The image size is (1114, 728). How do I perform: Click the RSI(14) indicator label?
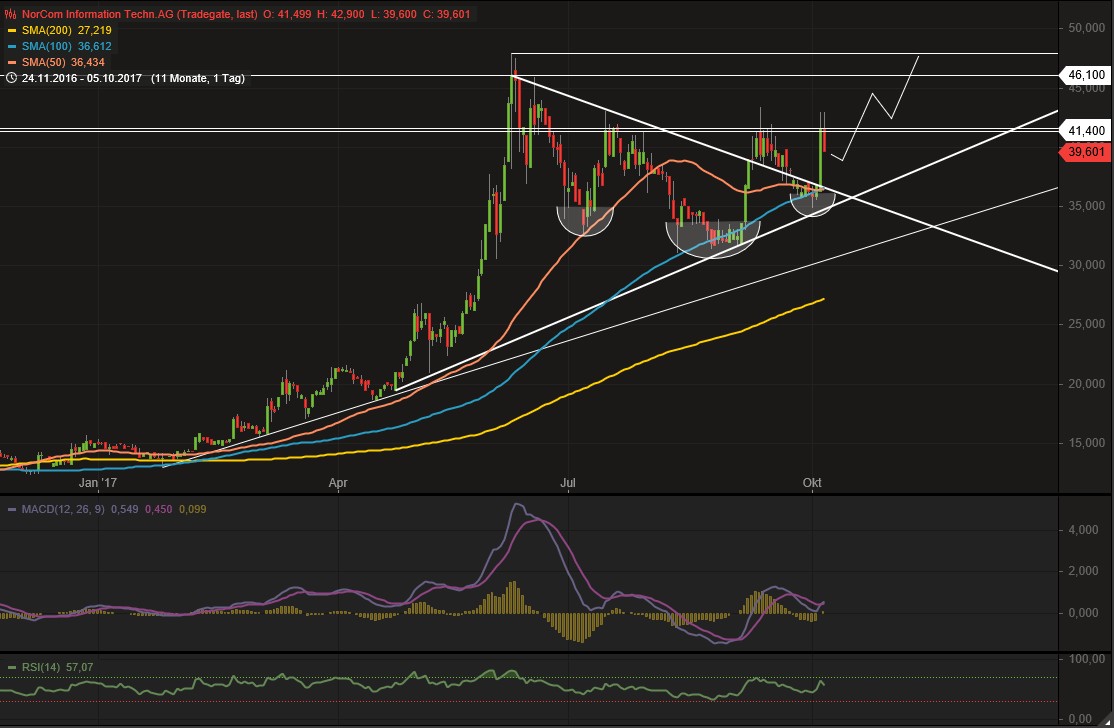tap(40, 667)
